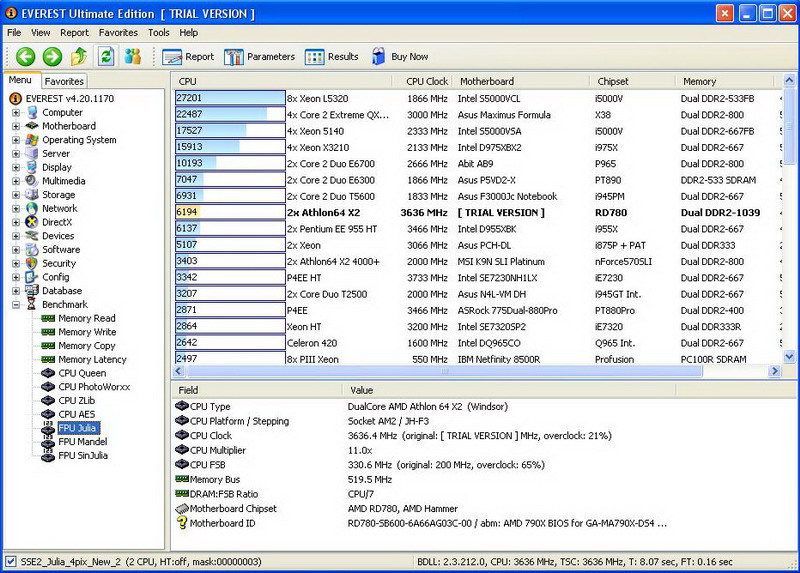Expand the Motherboard tree node

point(16,126)
